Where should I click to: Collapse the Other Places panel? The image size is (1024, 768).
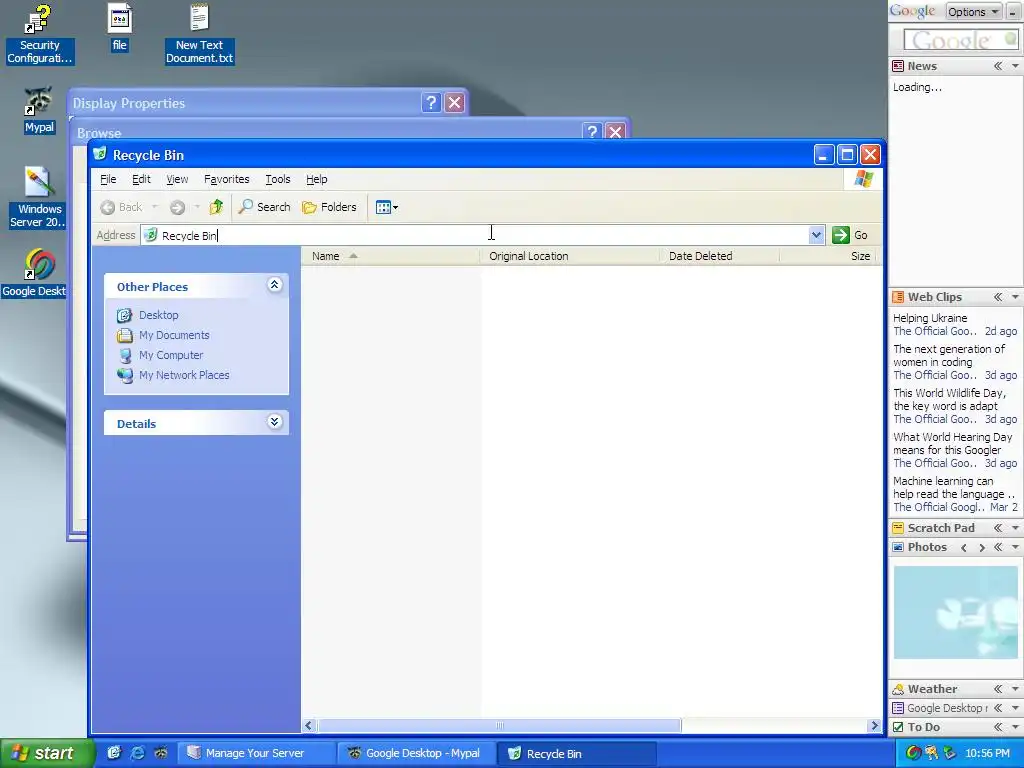[x=275, y=285]
